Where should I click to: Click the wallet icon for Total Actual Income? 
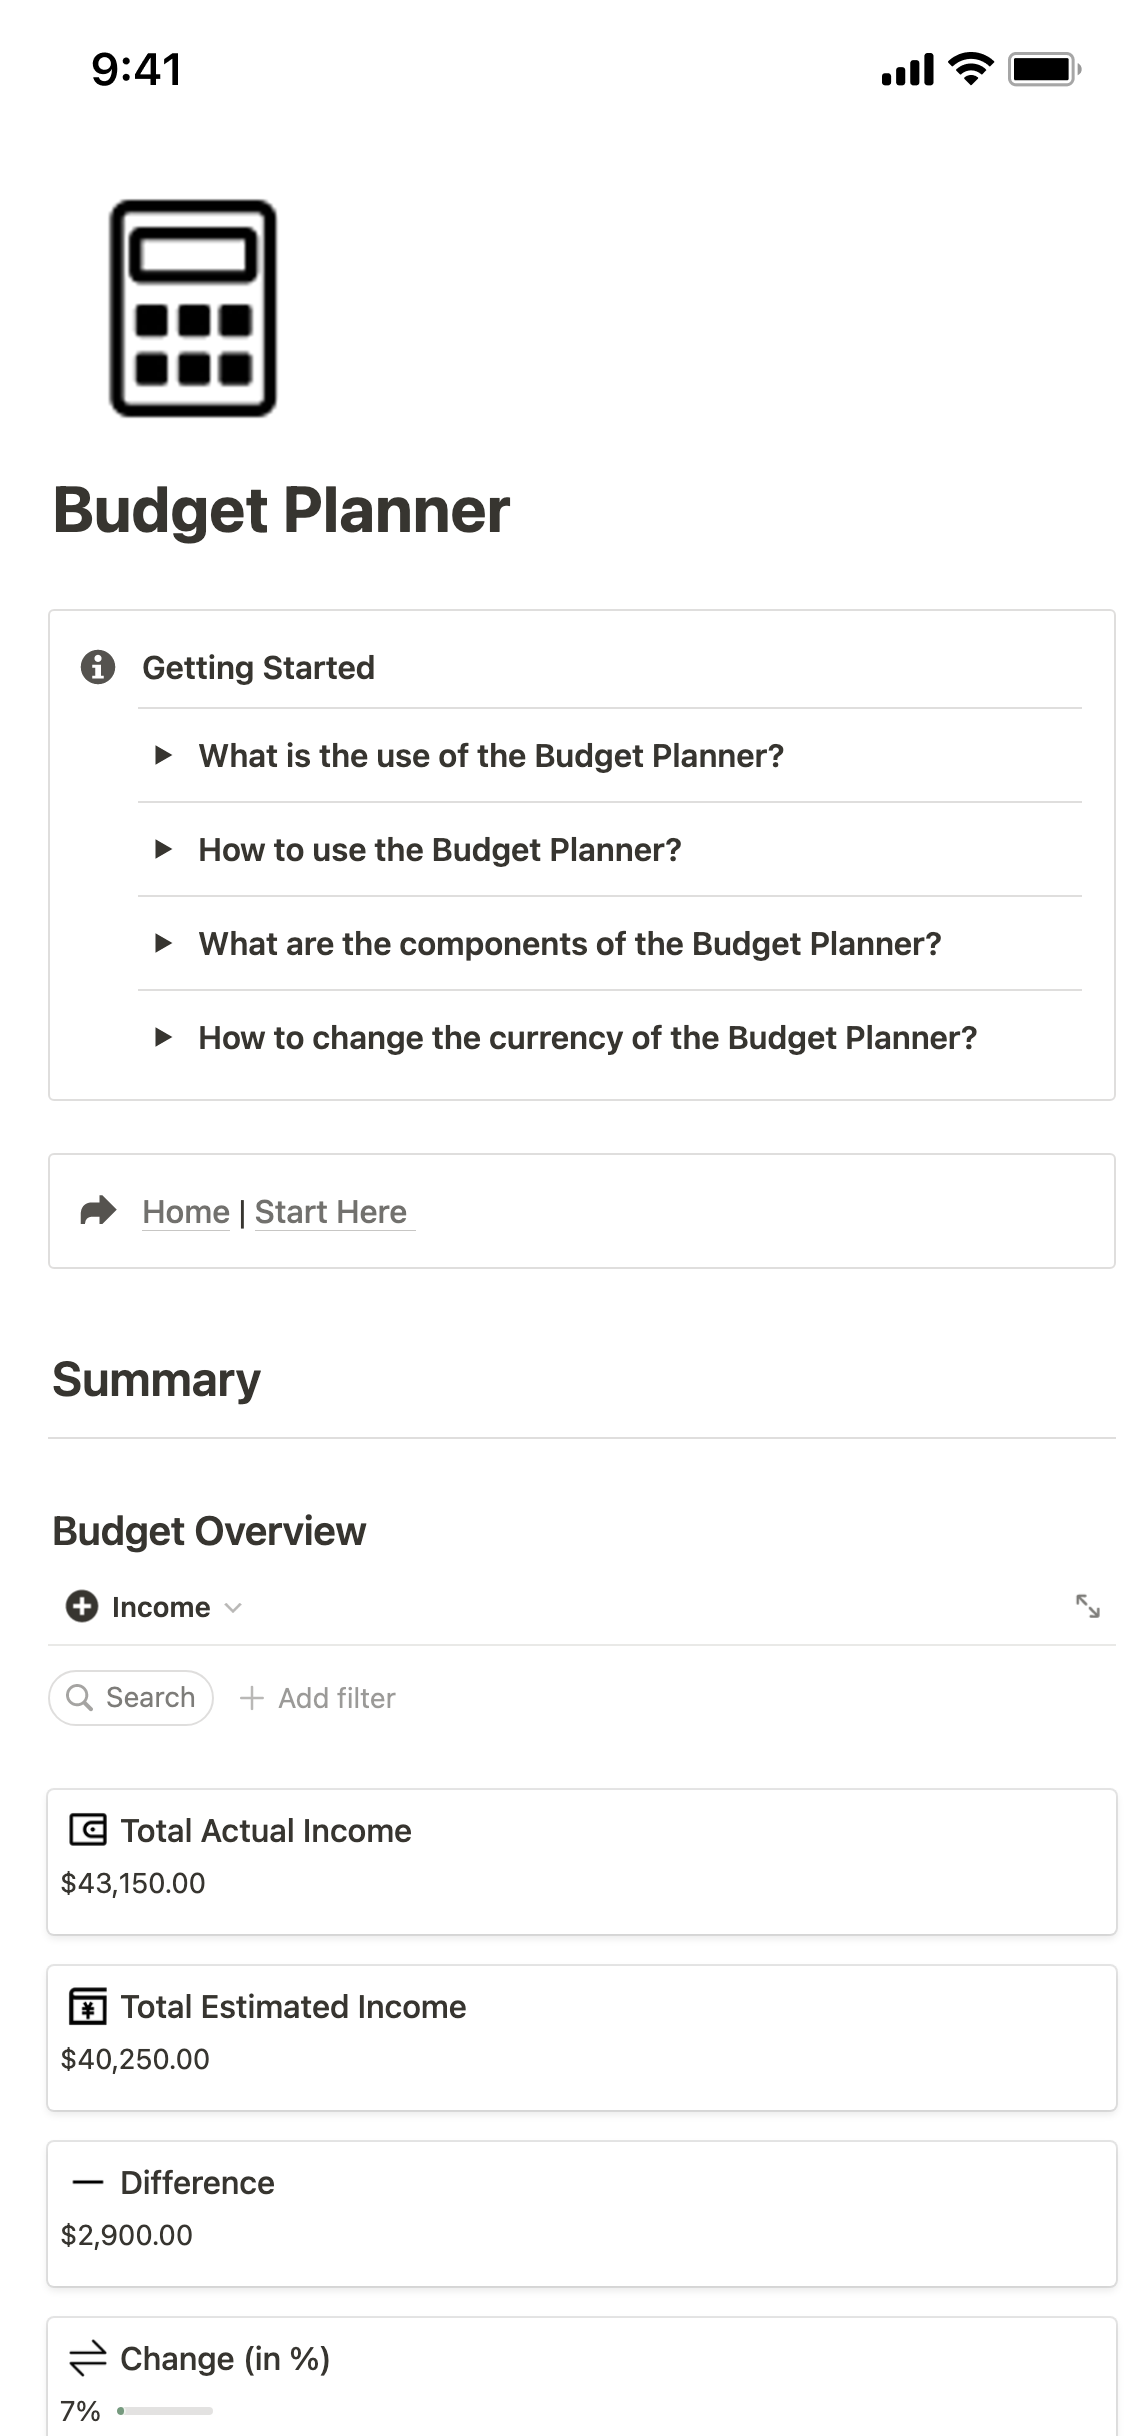[88, 1830]
